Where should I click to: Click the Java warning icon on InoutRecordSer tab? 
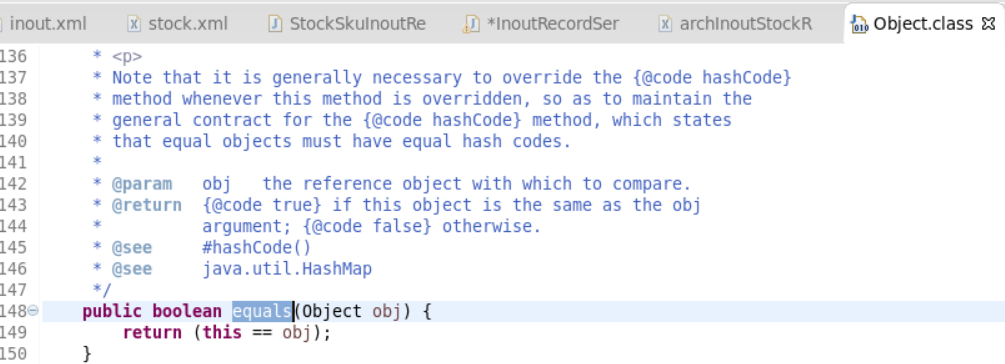point(470,24)
